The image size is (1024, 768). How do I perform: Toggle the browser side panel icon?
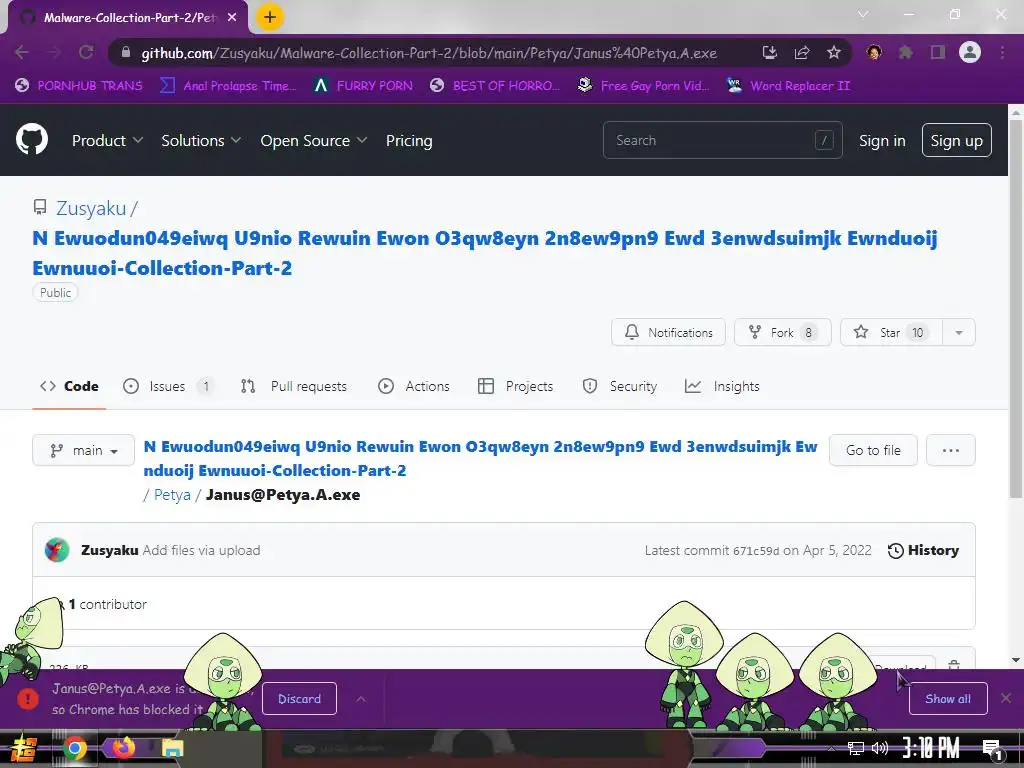tap(937, 52)
